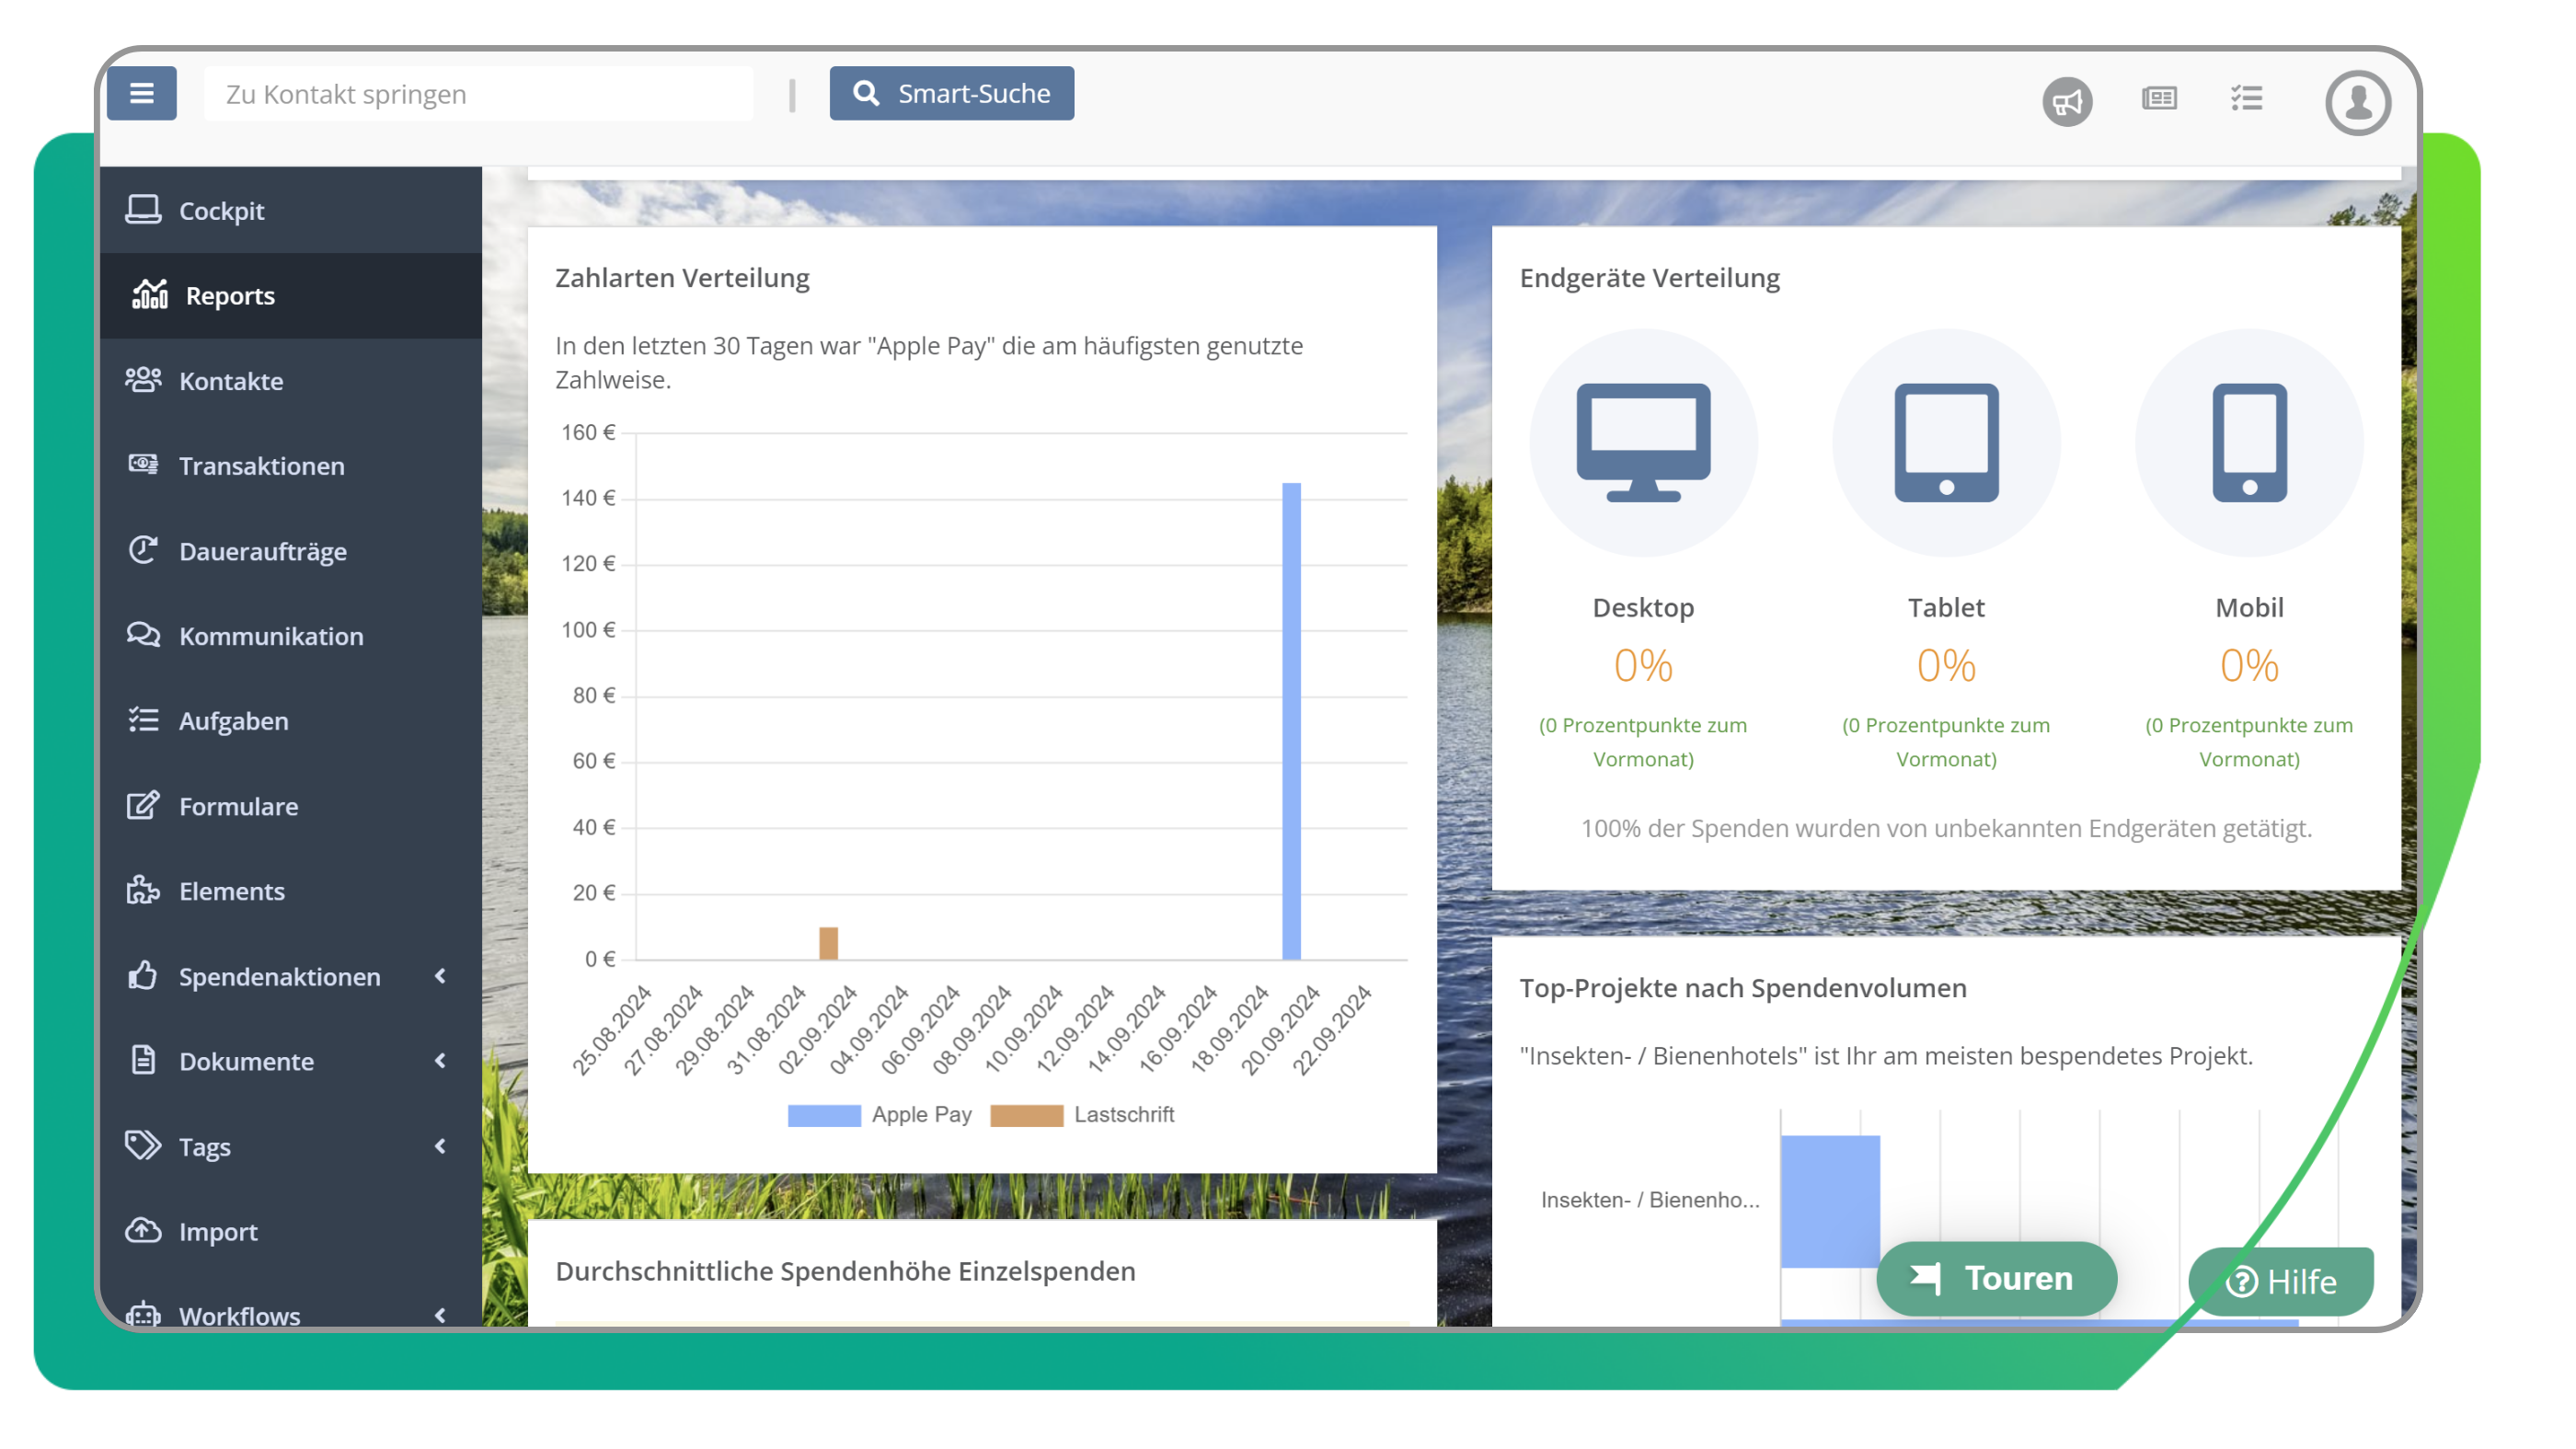Focus the Zu Kontakt springen field
The height and width of the screenshot is (1449, 2576).
tap(478, 94)
